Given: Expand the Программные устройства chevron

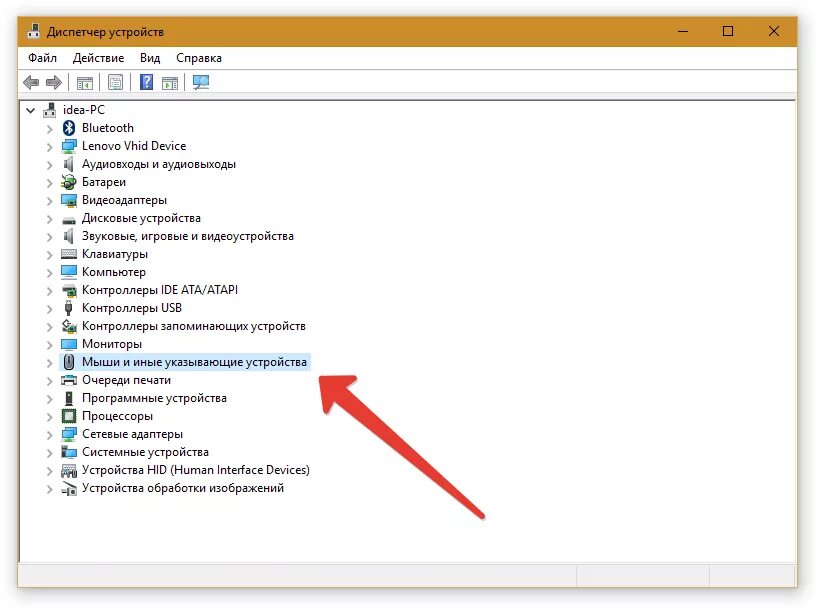Looking at the screenshot, I should point(50,398).
